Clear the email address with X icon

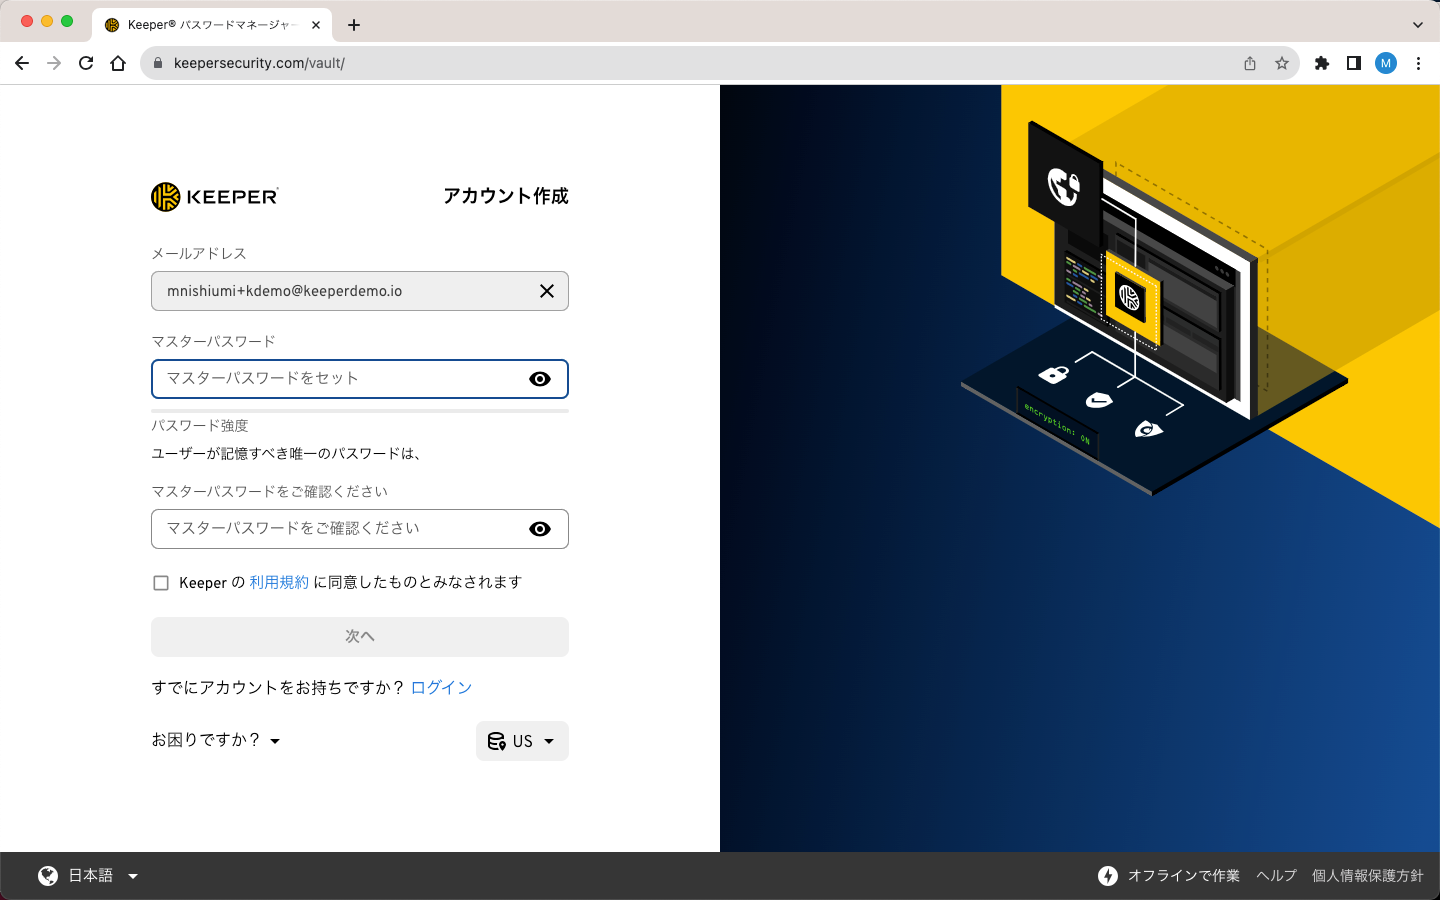547,291
